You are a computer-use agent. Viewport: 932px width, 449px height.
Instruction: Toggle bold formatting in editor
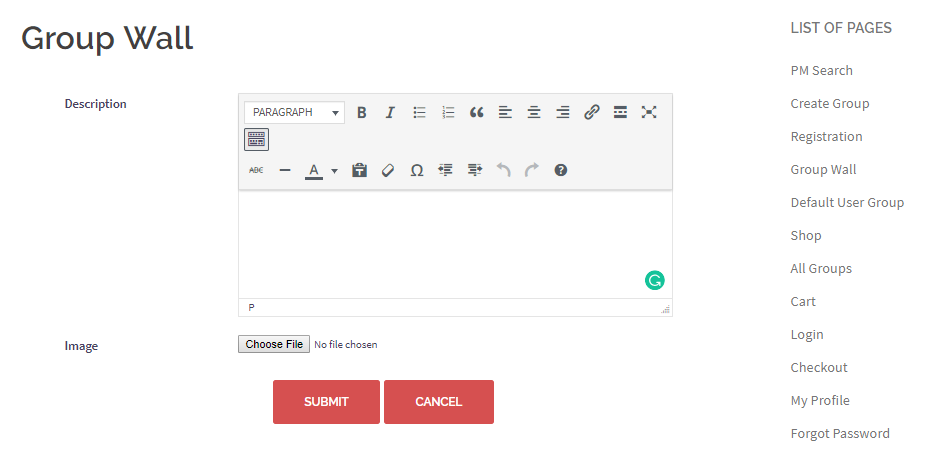click(x=361, y=112)
